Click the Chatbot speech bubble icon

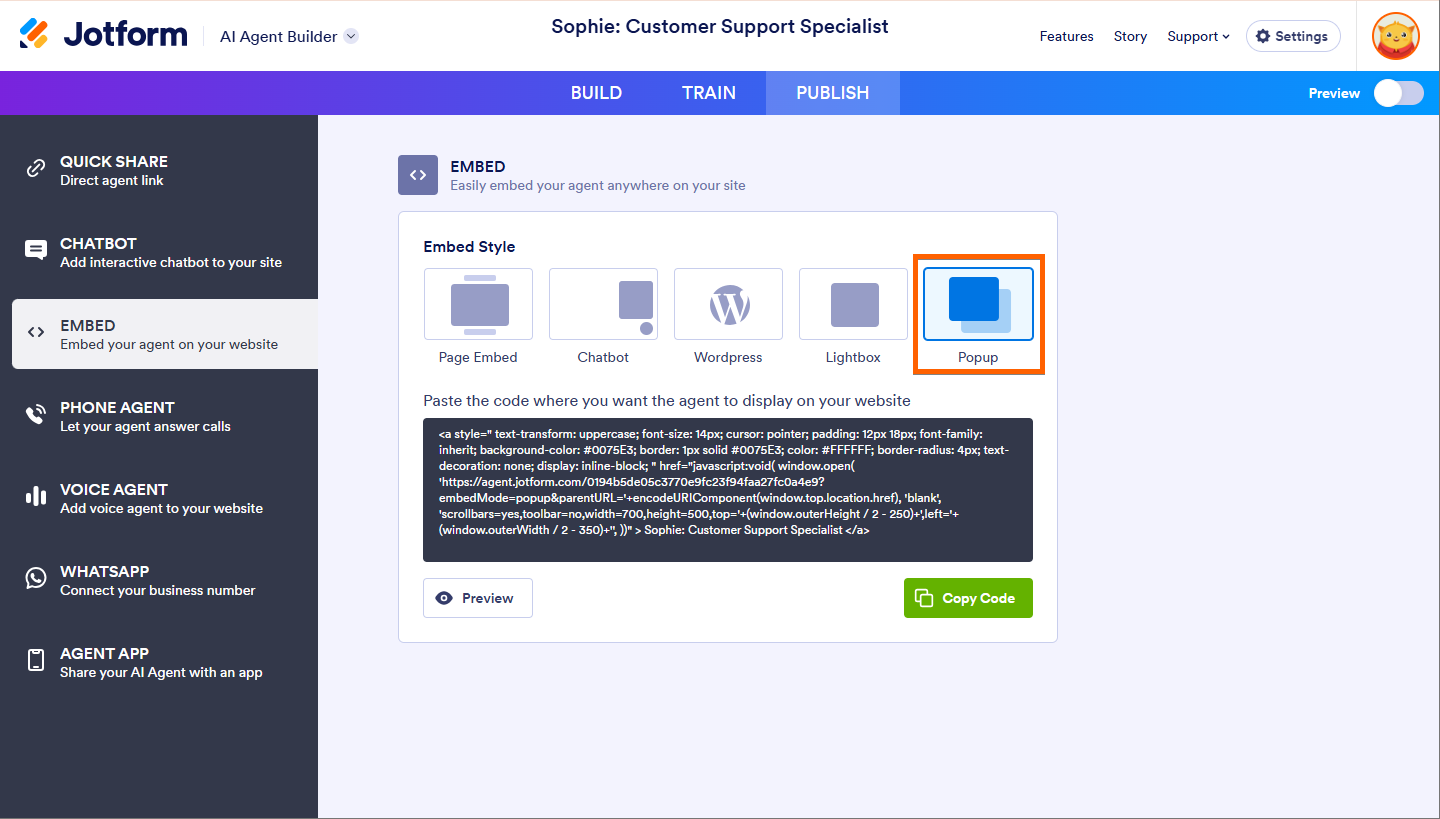[x=36, y=250]
